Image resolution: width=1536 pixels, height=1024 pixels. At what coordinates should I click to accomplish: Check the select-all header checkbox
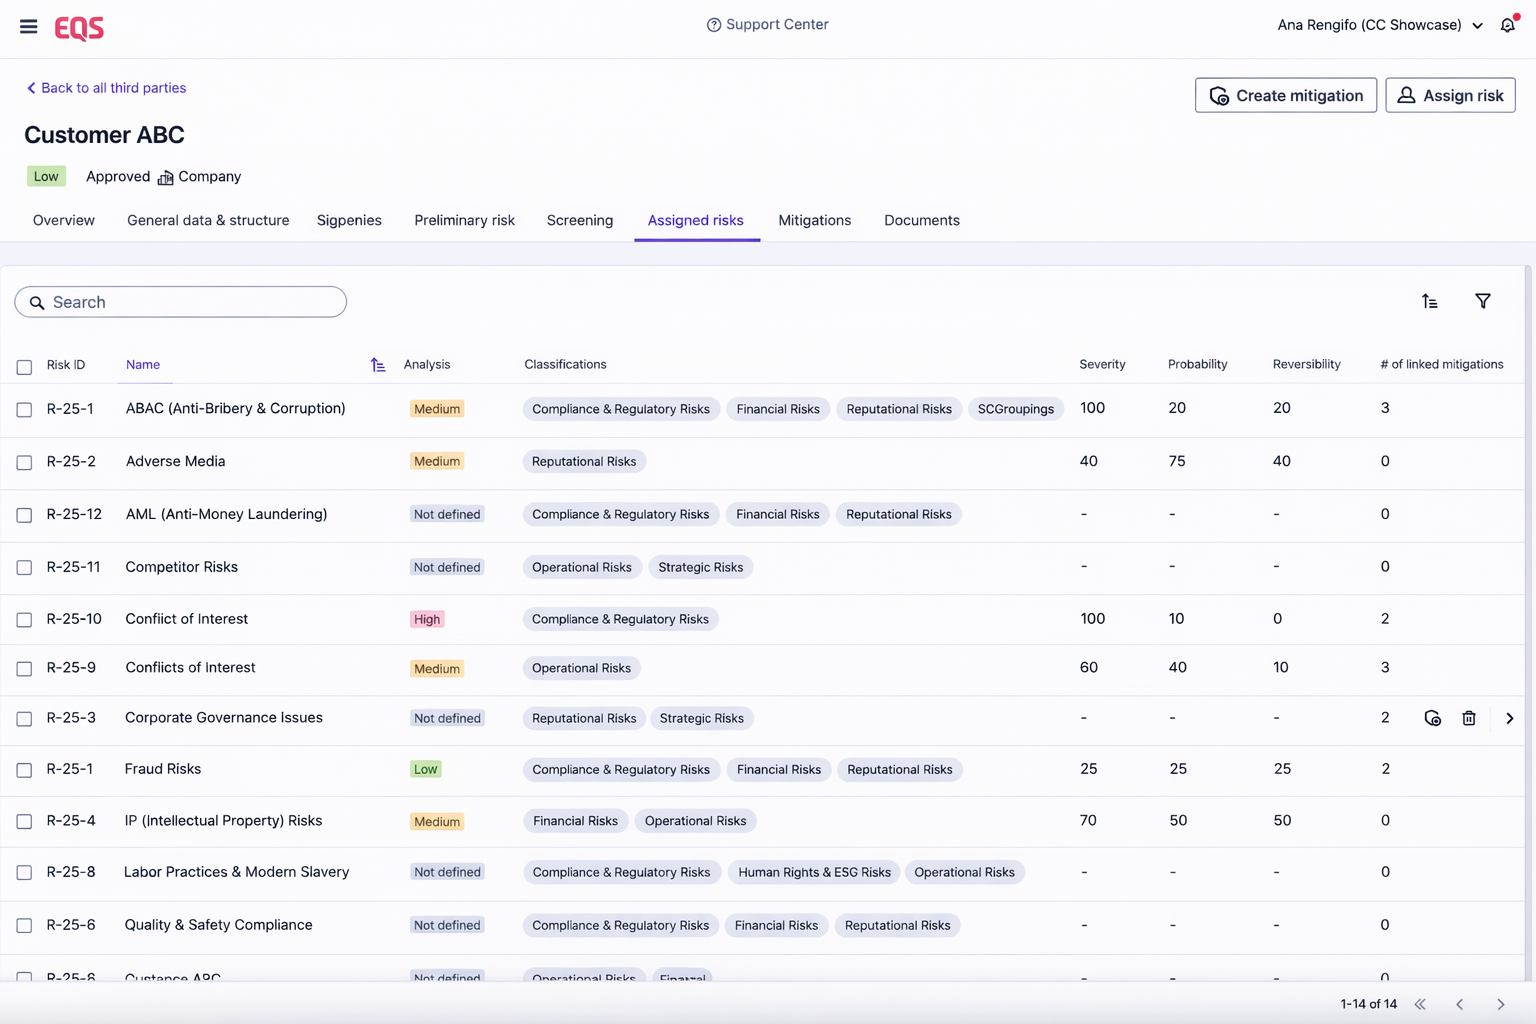click(x=24, y=367)
